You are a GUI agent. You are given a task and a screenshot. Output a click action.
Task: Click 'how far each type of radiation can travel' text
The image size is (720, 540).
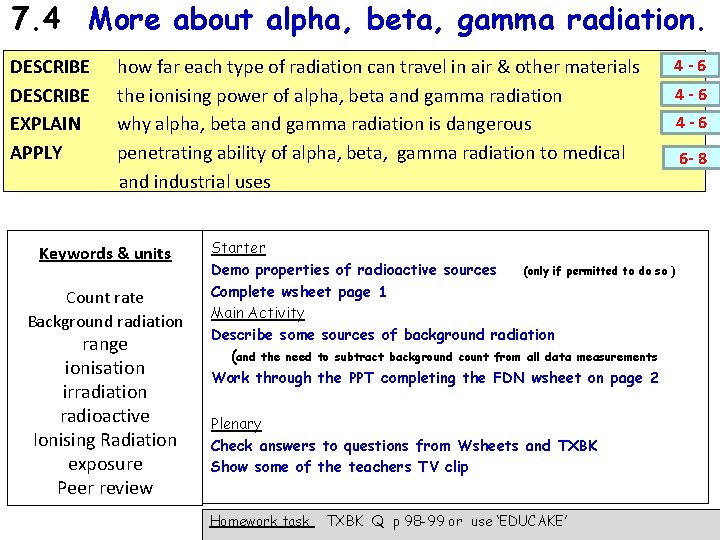point(378,67)
